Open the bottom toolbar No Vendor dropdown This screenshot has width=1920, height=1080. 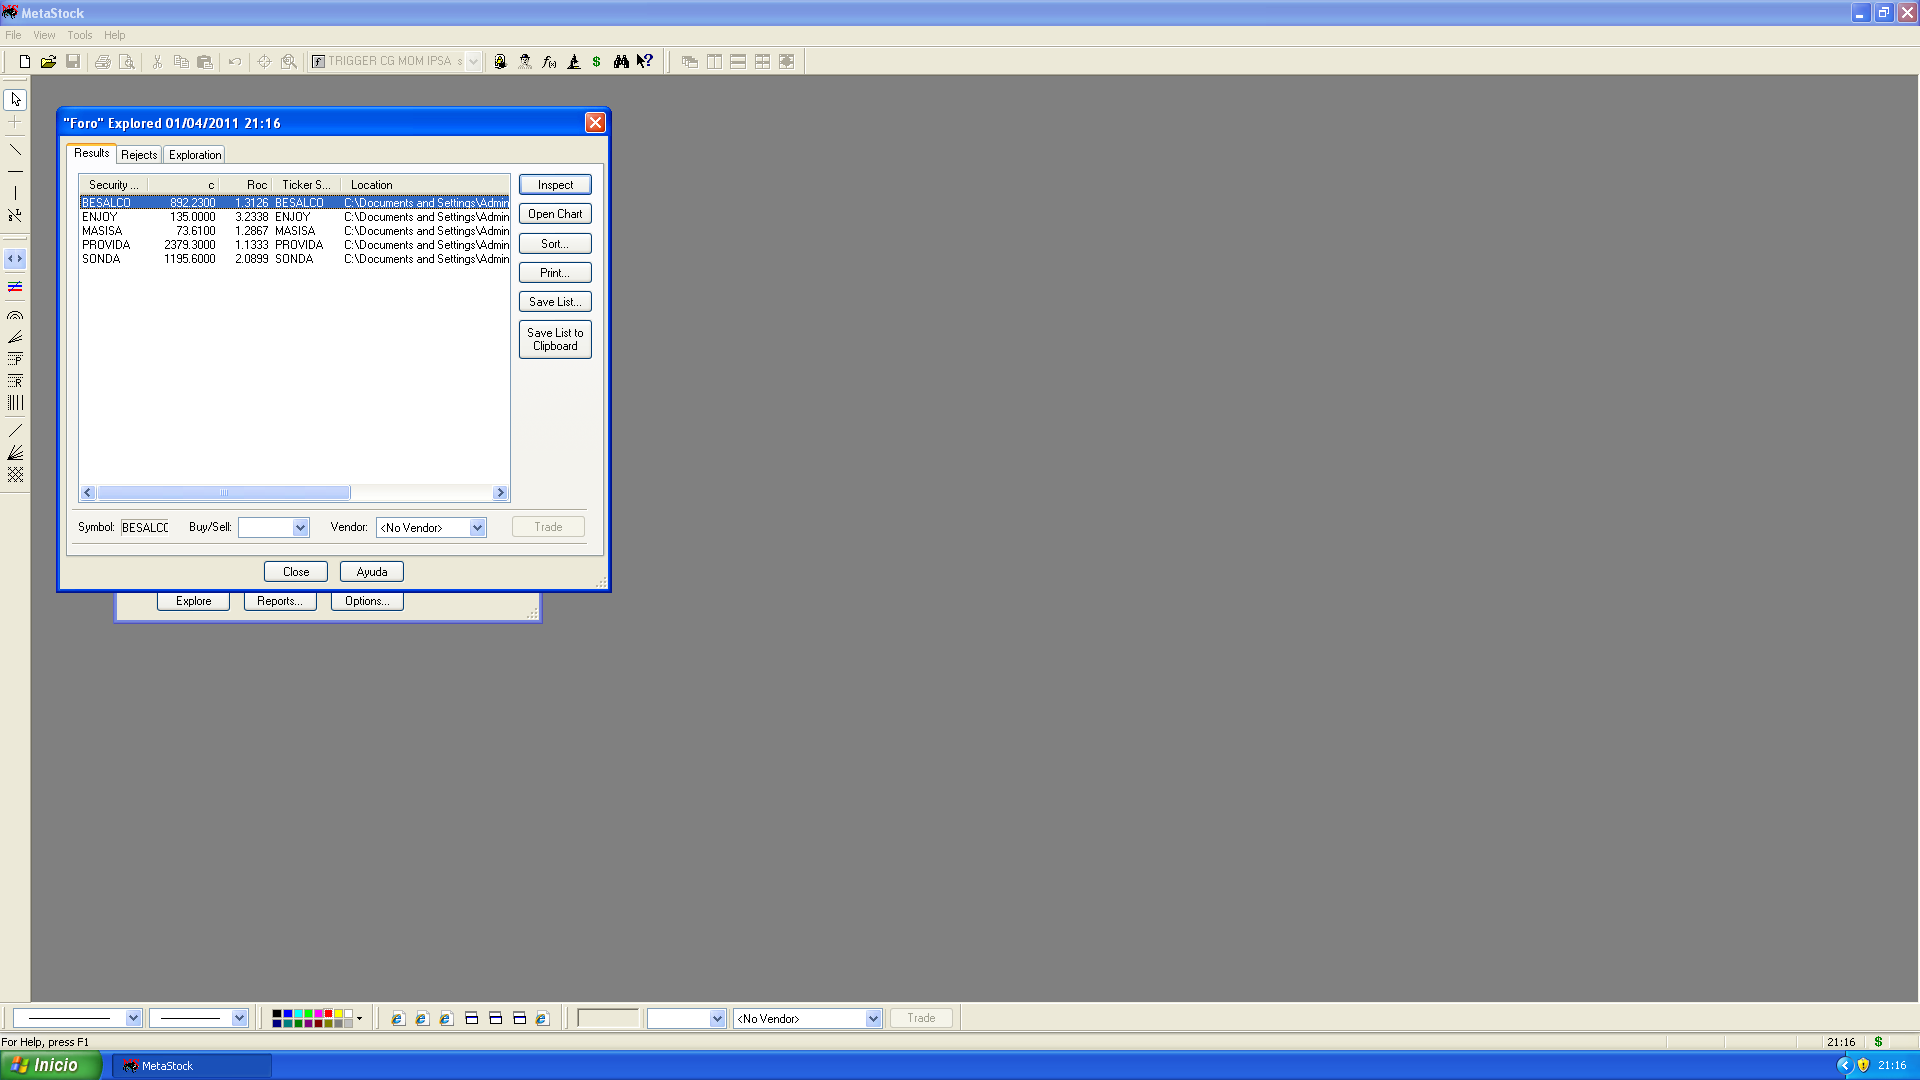[x=873, y=1018]
